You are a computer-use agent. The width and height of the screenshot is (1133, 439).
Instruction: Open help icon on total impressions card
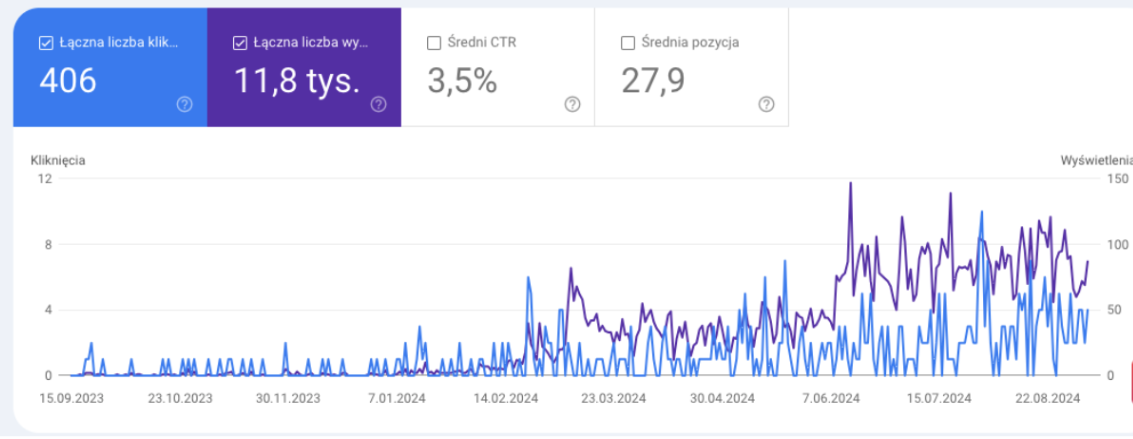[378, 104]
